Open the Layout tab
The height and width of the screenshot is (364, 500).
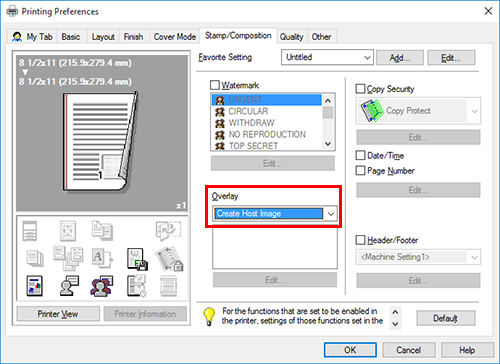103,37
